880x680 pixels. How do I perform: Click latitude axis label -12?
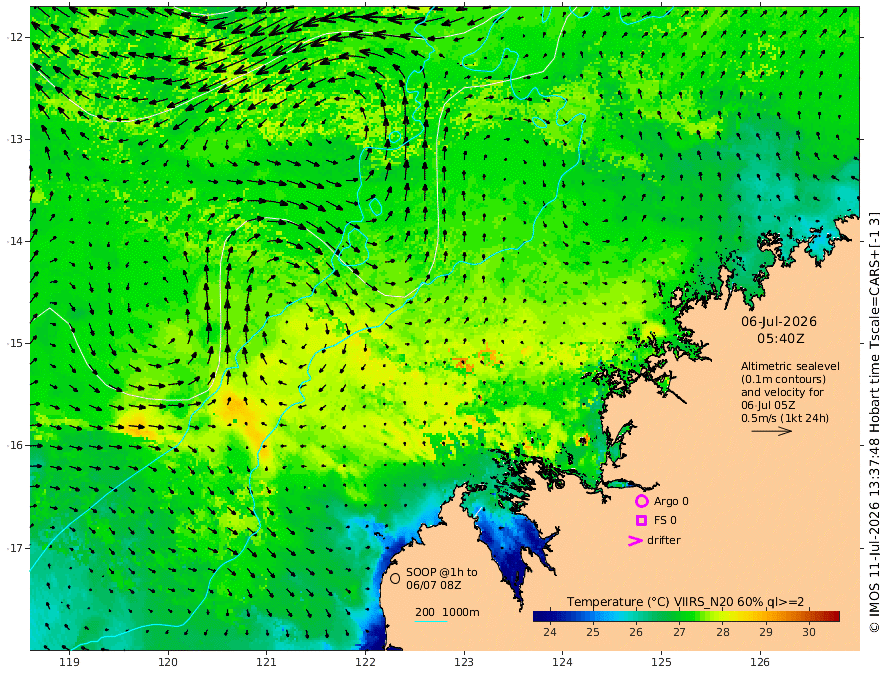15,37
